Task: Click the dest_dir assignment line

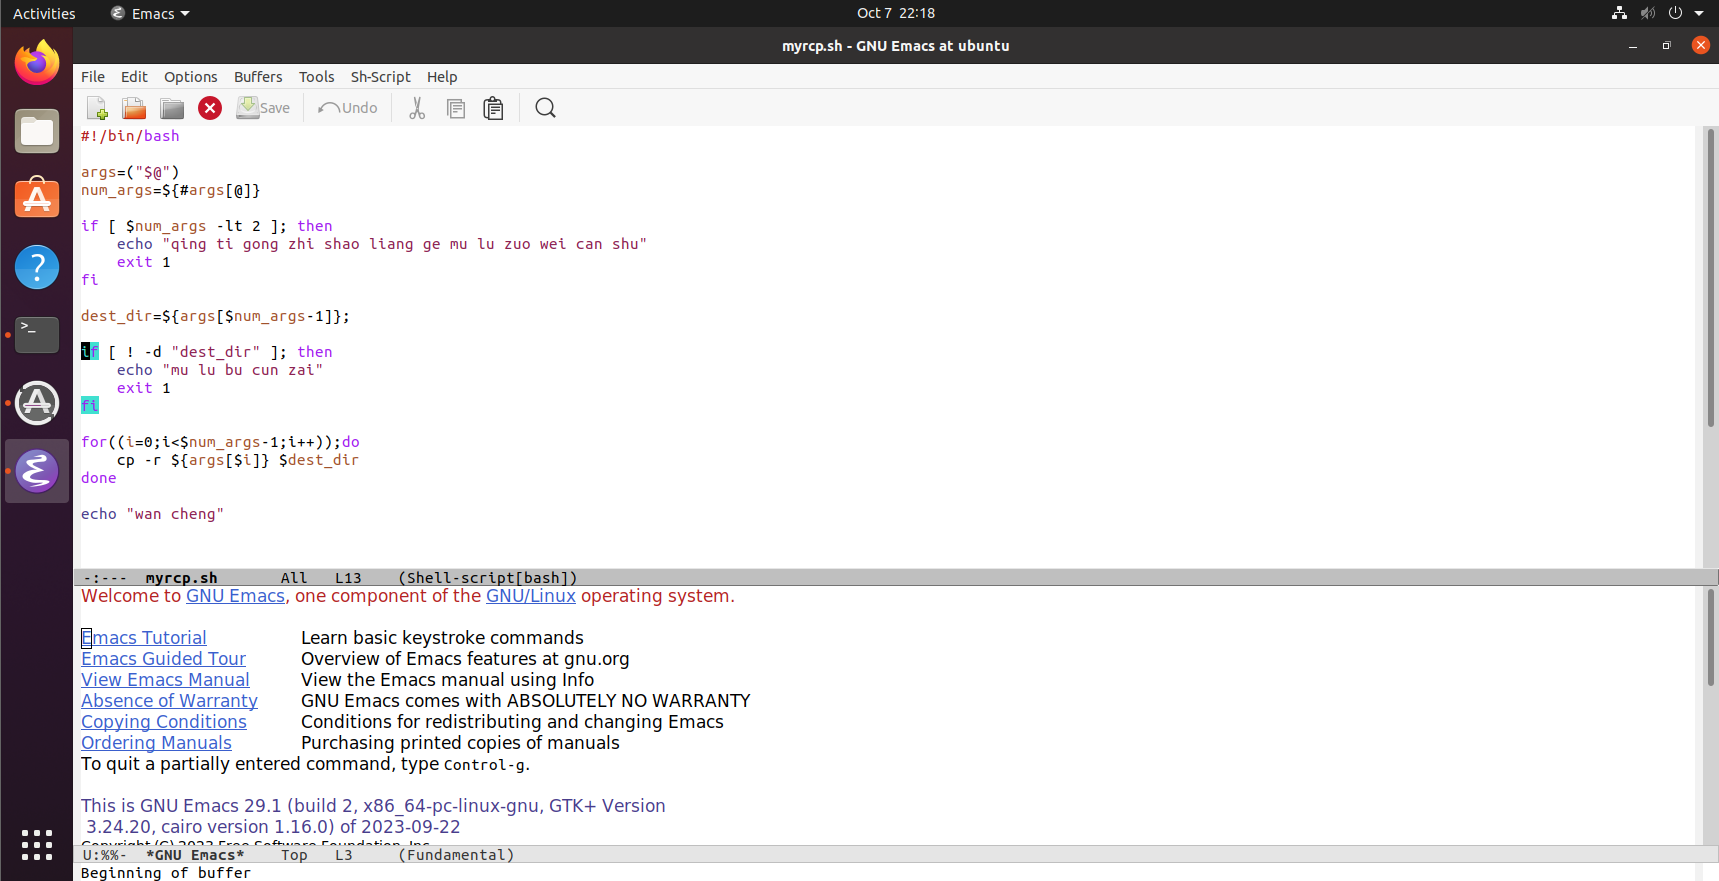Action: point(215,316)
